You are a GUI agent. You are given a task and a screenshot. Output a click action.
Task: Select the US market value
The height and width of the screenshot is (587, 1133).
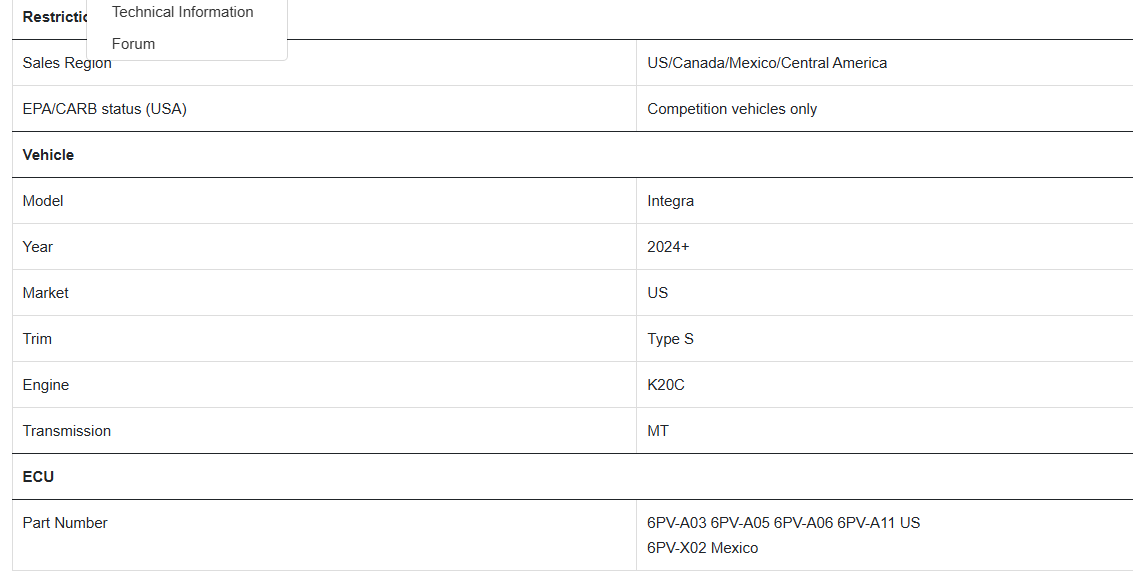point(658,293)
